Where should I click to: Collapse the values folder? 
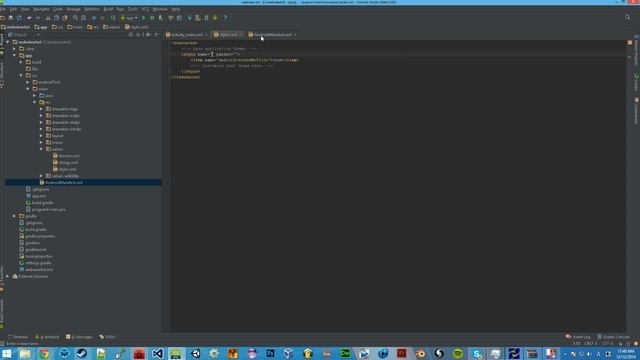point(41,149)
